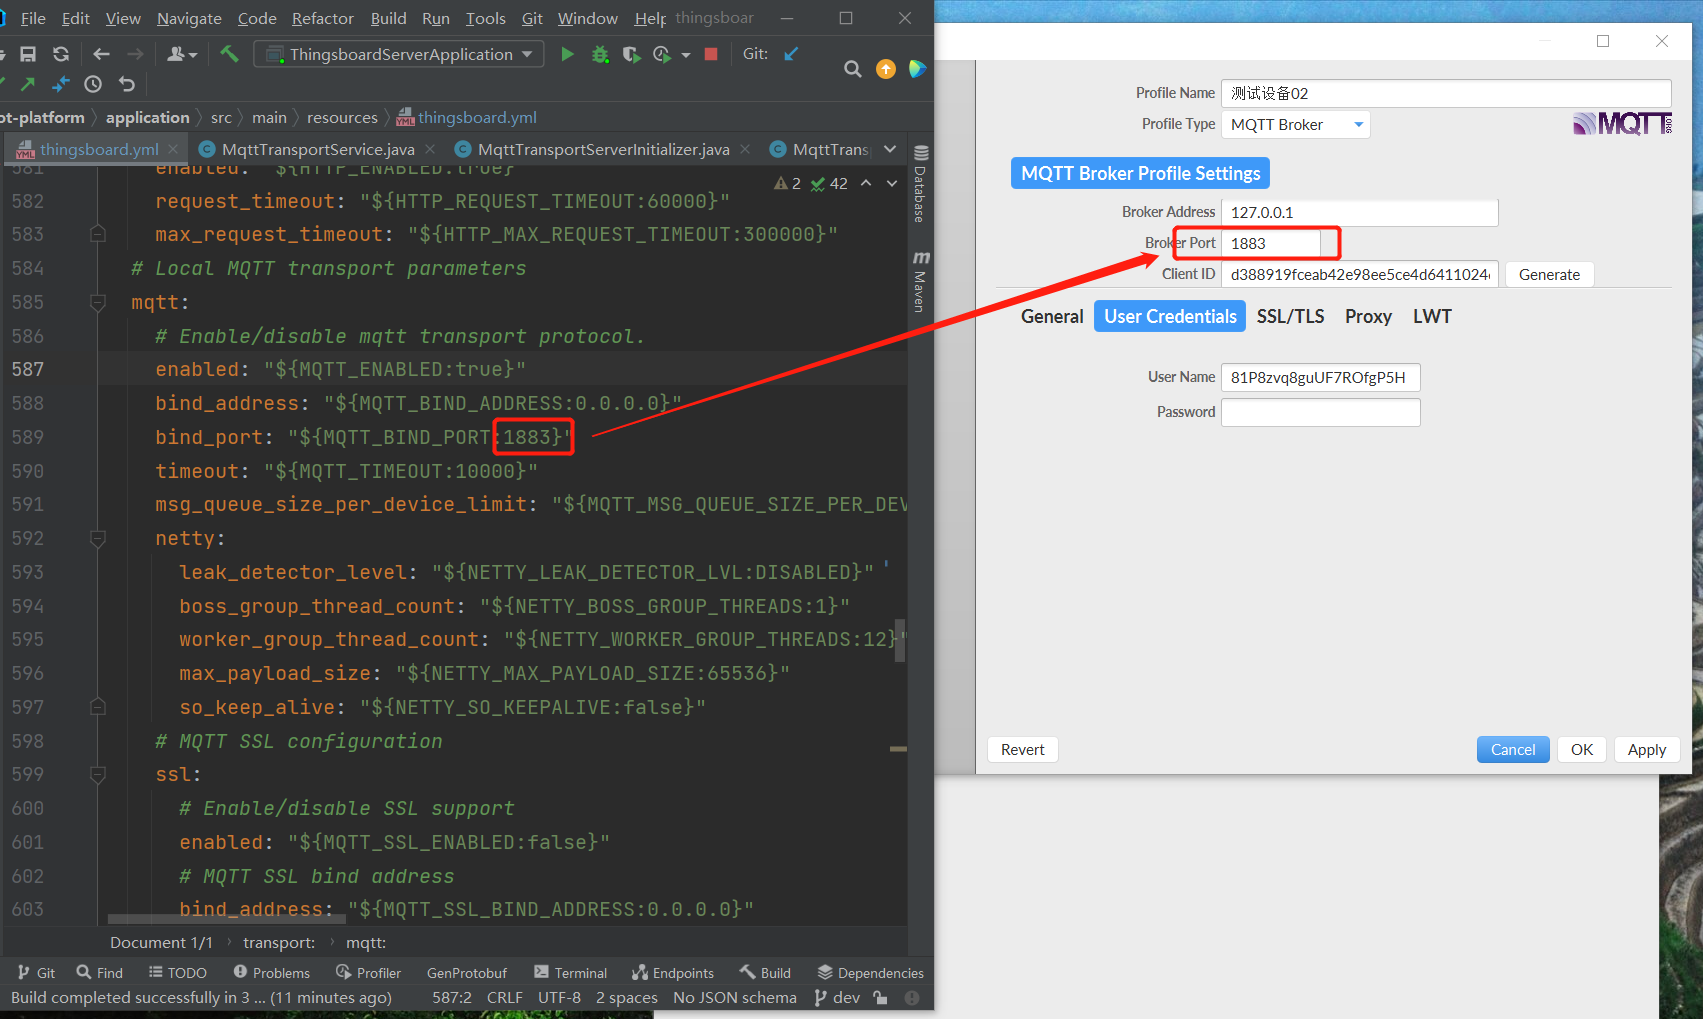Viewport: 1703px width, 1019px height.
Task: Collapse the netty block at line 592
Action: [x=98, y=538]
